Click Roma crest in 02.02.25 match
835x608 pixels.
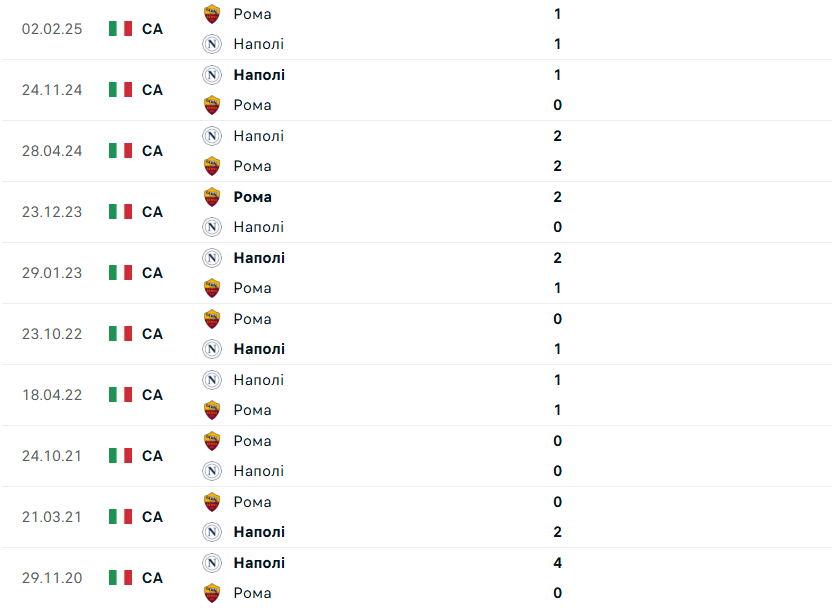(211, 14)
